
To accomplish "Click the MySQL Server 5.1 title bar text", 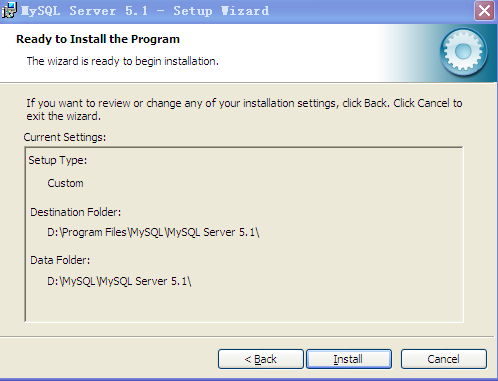I will (x=145, y=11).
